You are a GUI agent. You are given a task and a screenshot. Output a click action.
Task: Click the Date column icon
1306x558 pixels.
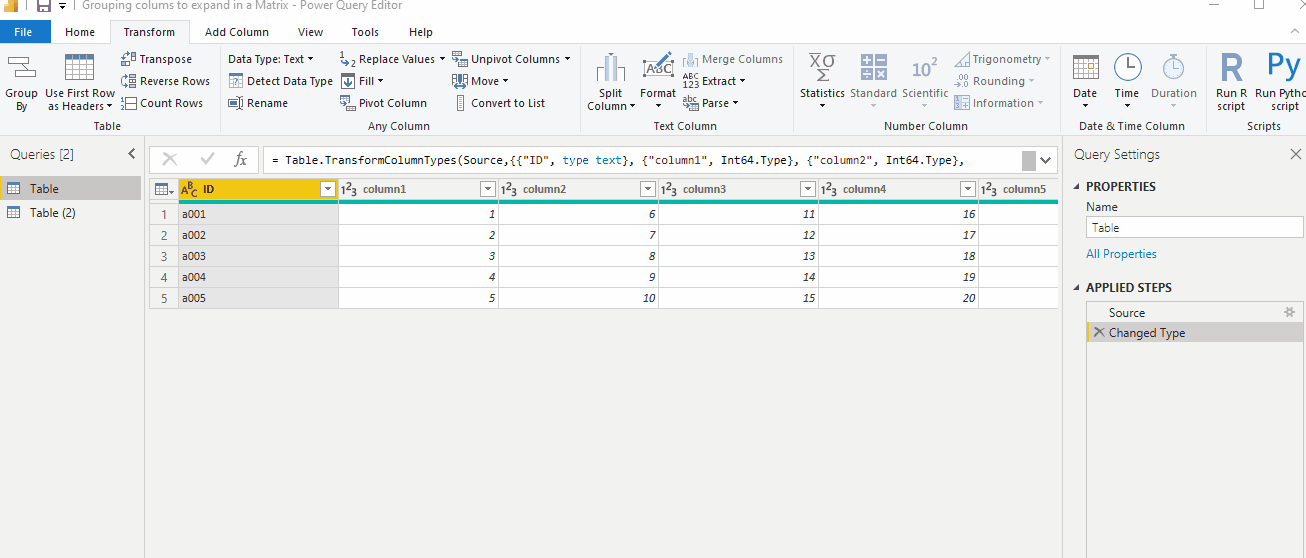pyautogui.click(x=1085, y=67)
